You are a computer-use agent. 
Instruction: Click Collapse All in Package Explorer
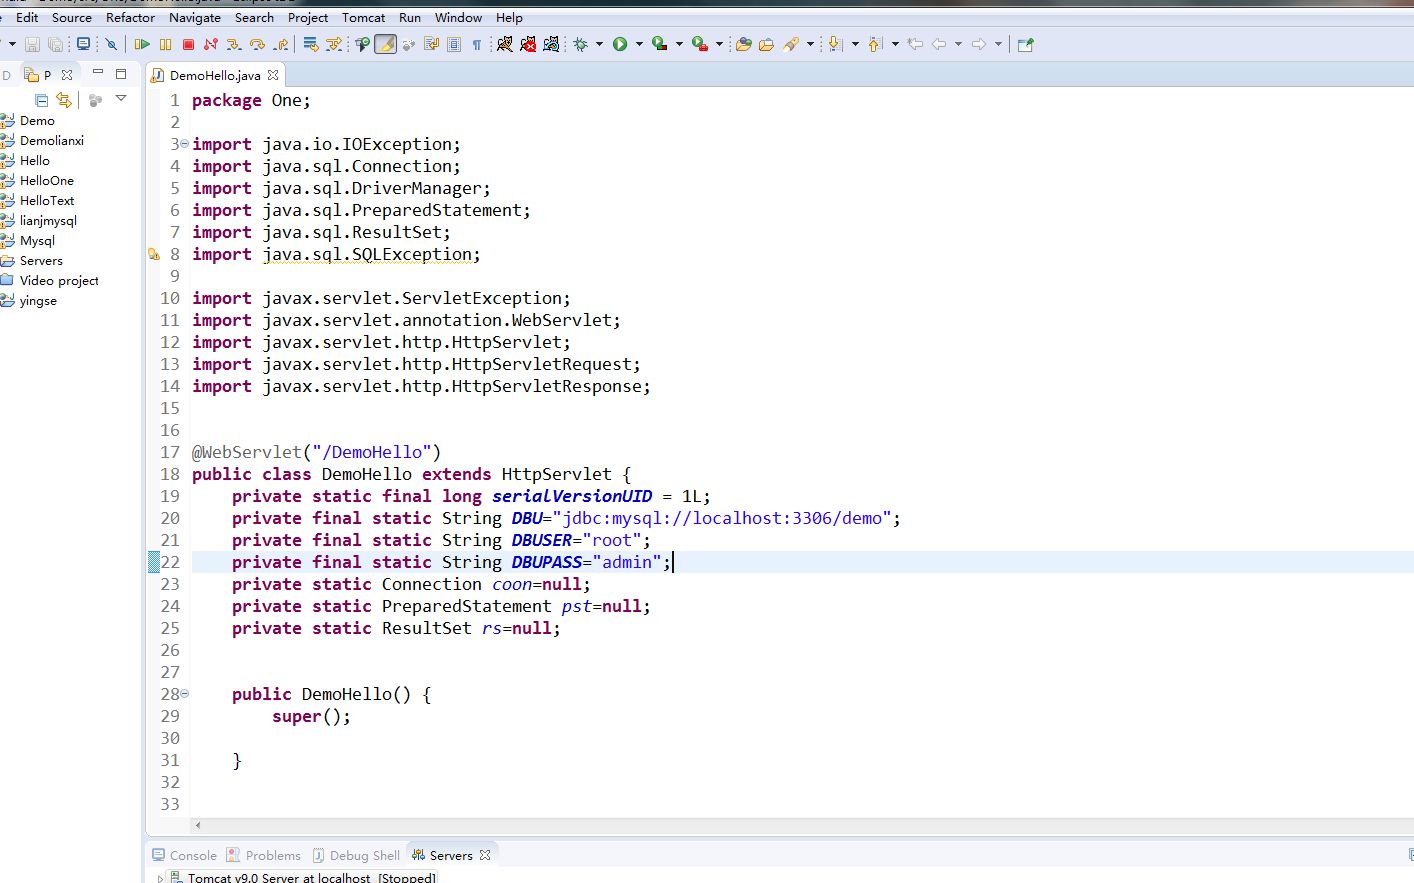pos(41,100)
